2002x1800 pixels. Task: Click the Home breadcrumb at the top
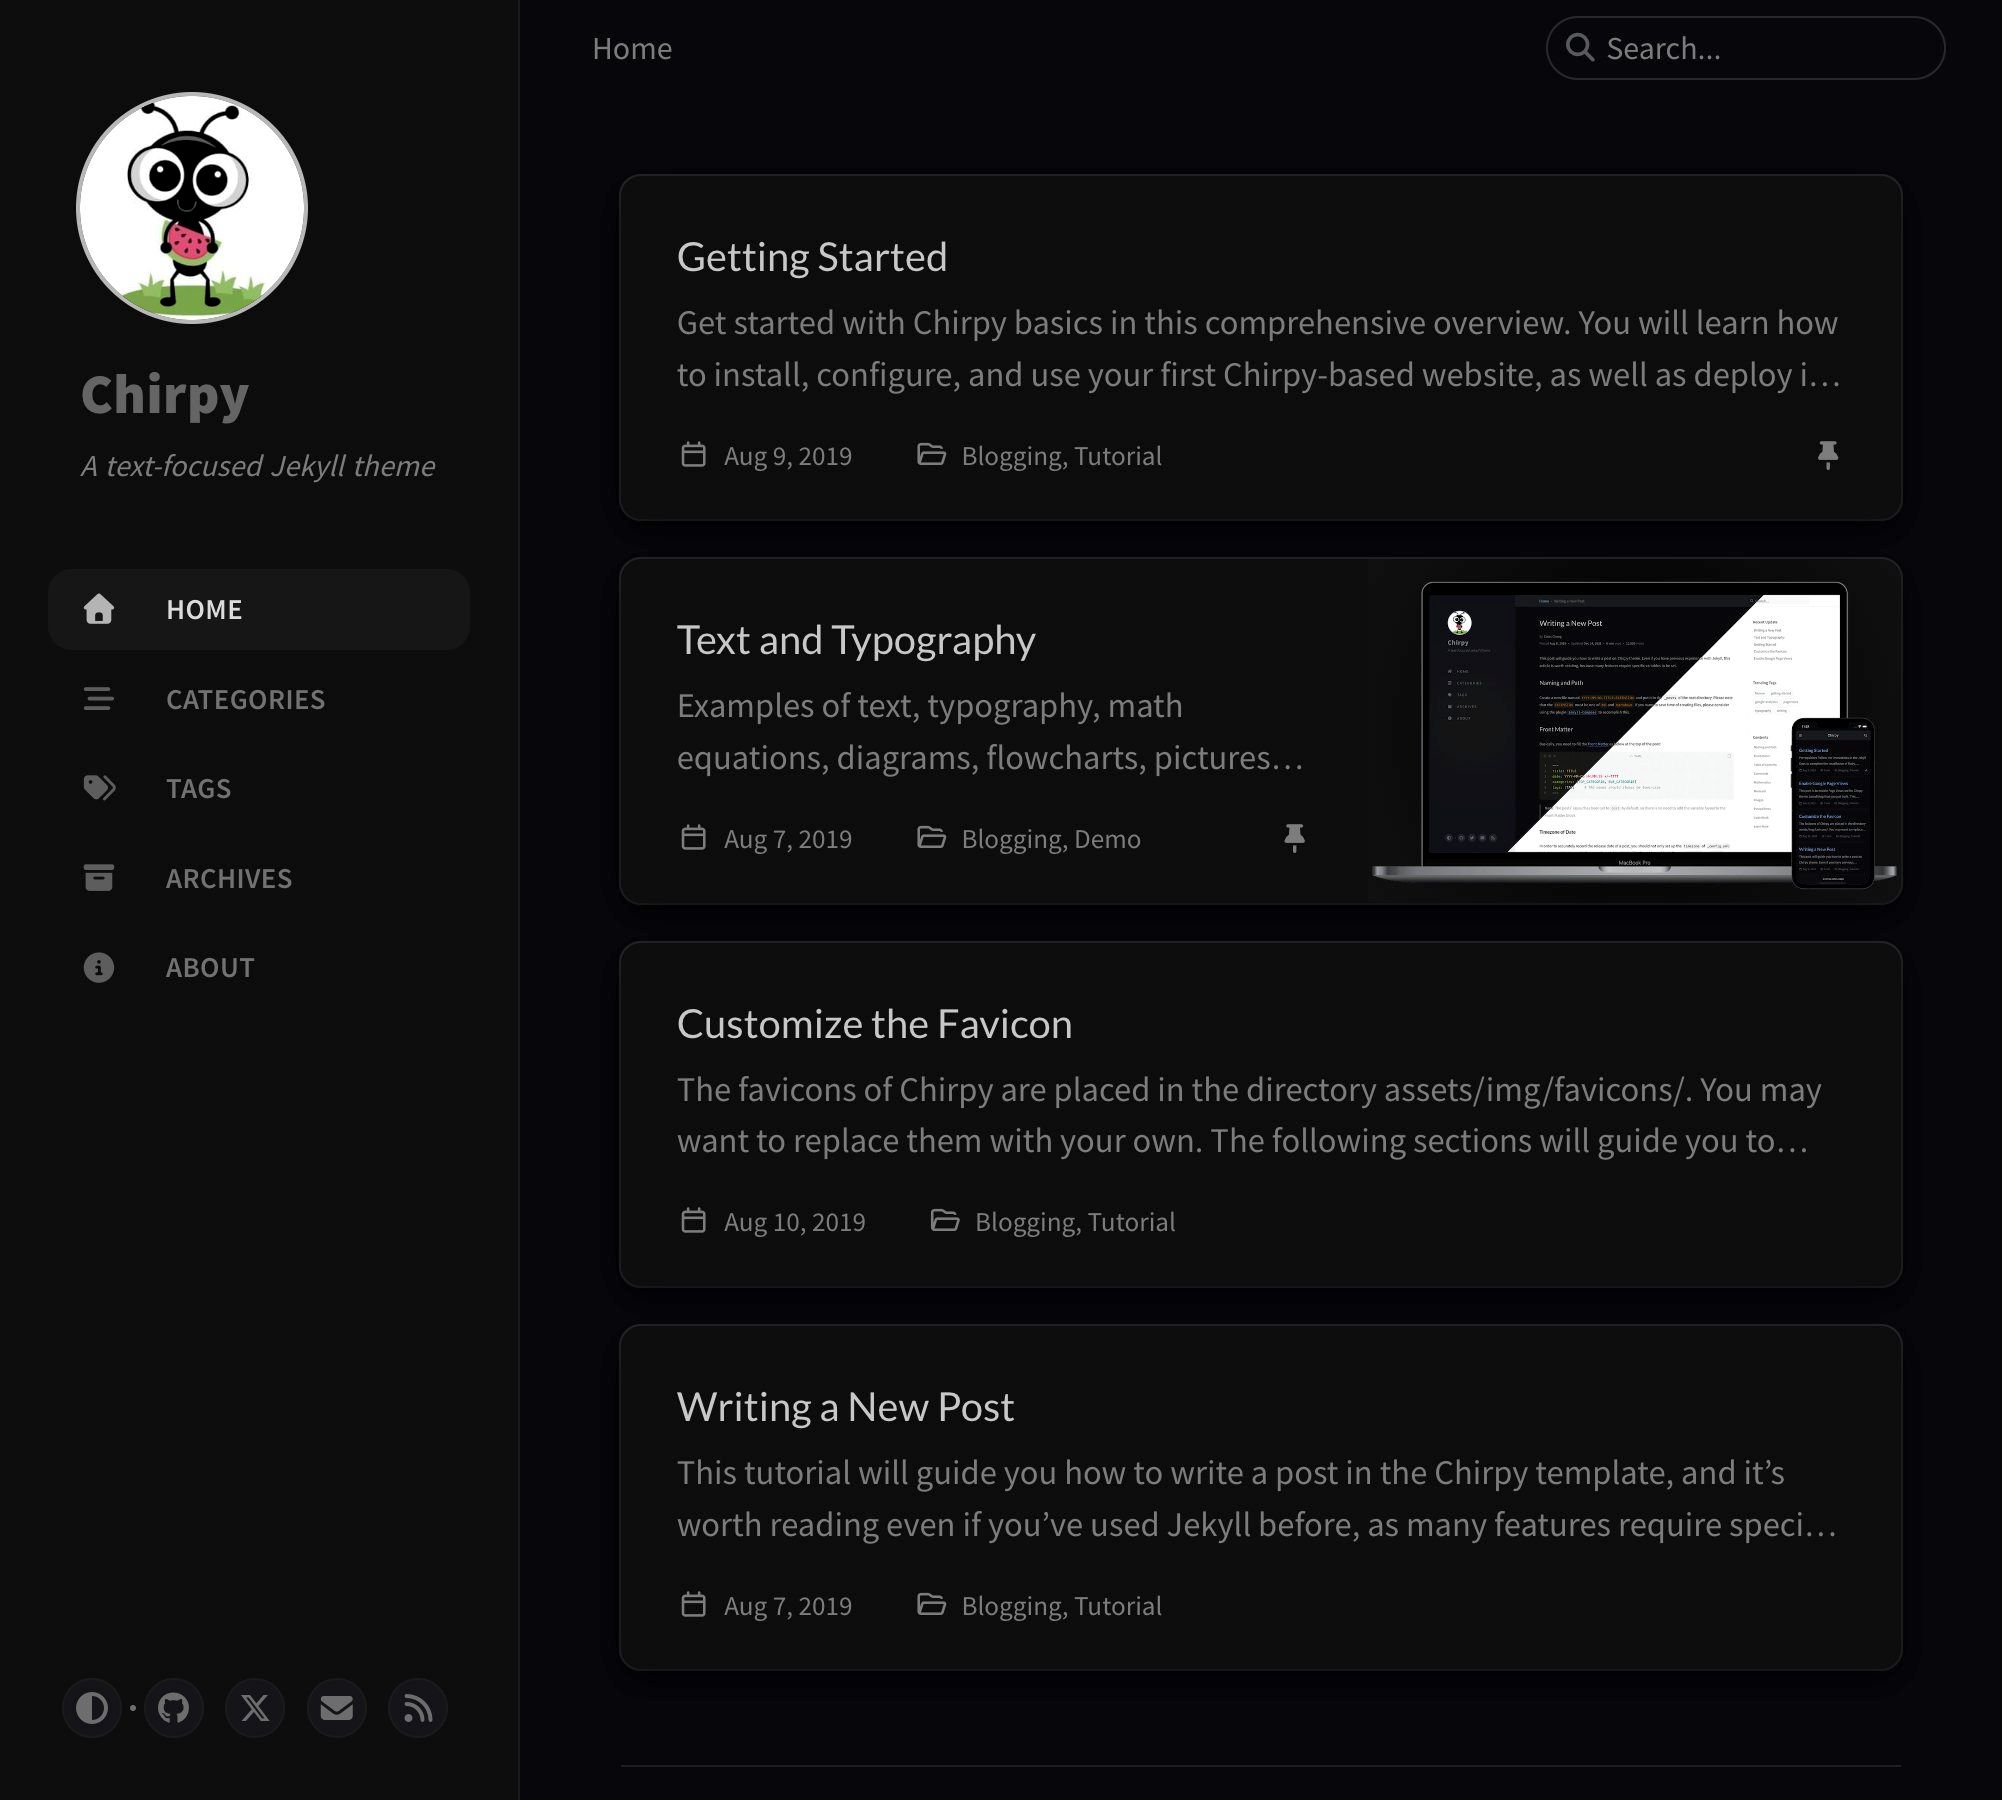[632, 47]
